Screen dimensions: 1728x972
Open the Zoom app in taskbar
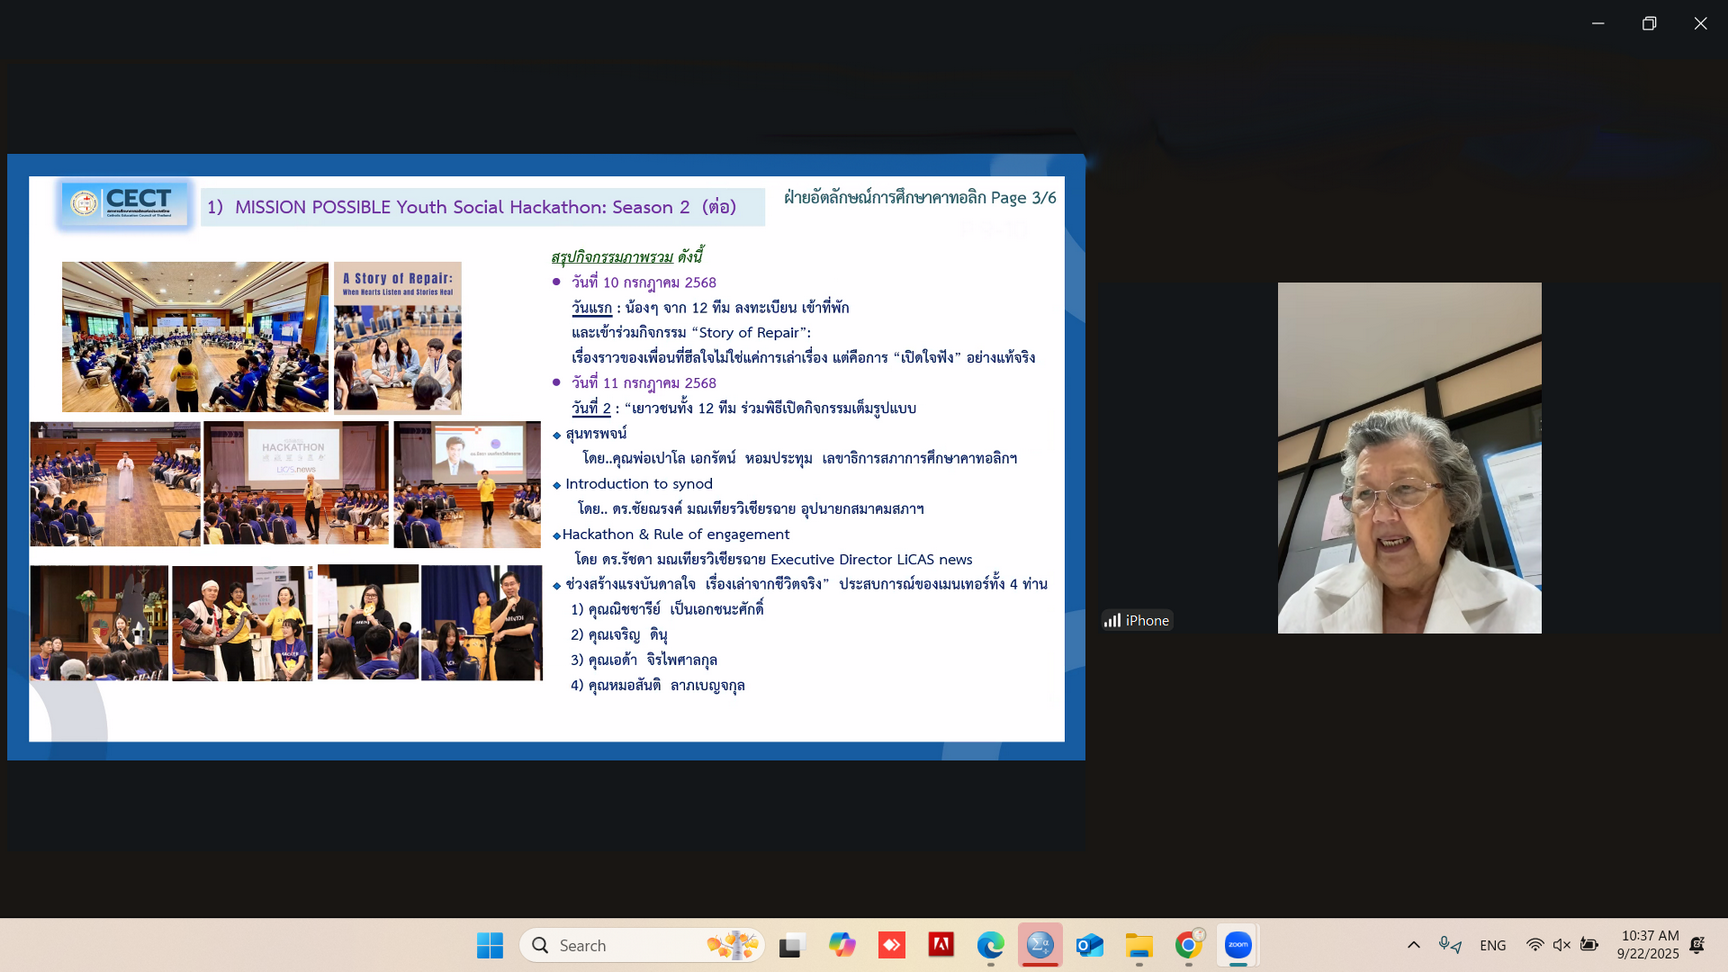pyautogui.click(x=1238, y=945)
